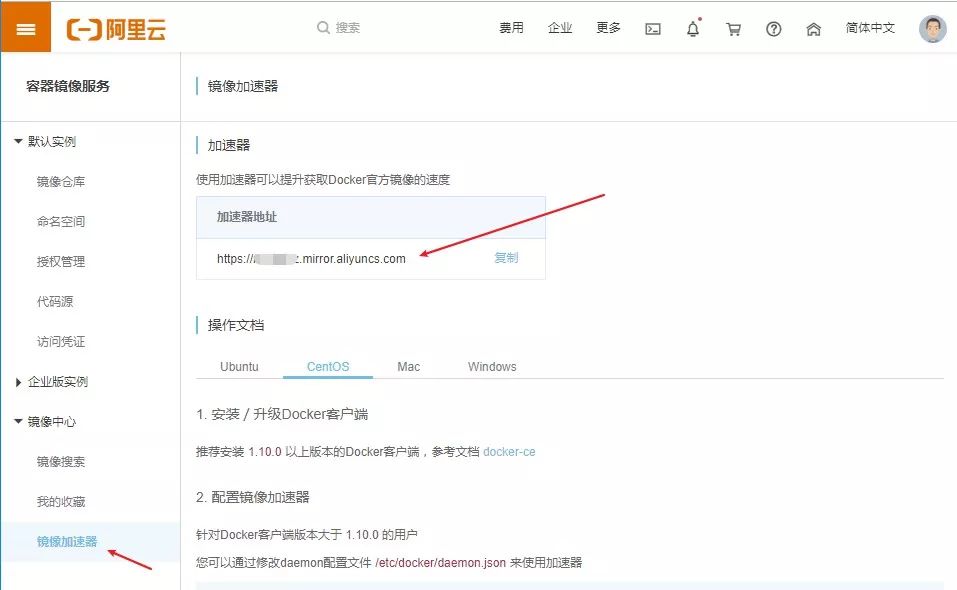957x590 pixels.
Task: Open the orange hamburger menu
Action: click(x=26, y=28)
